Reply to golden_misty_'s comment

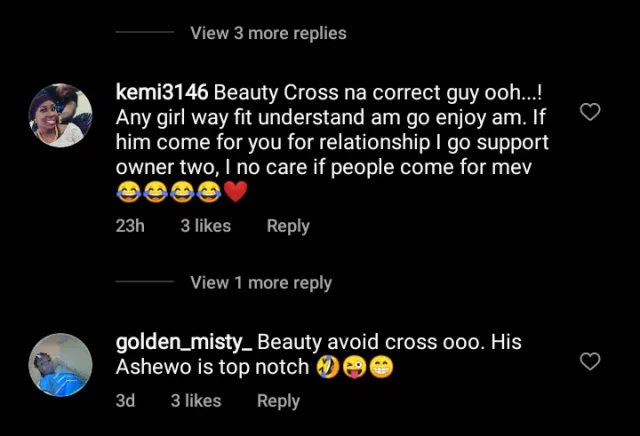(x=278, y=400)
